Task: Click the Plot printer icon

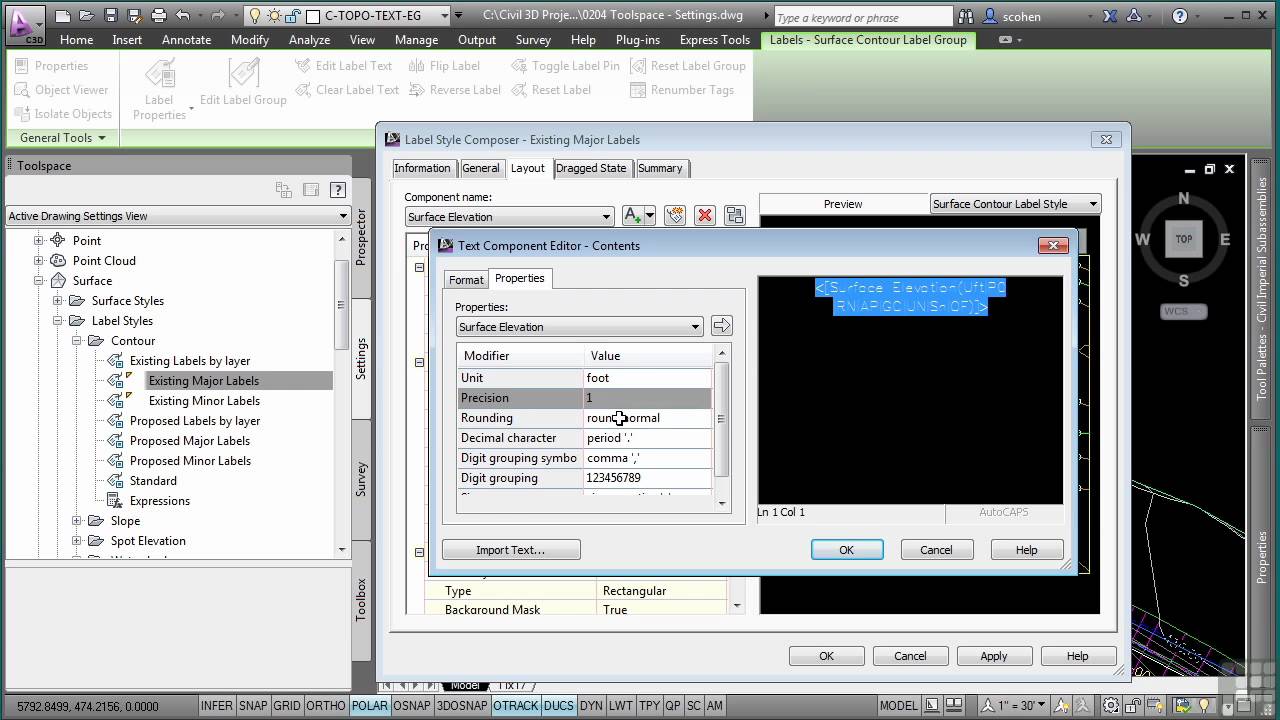Action: click(x=158, y=16)
